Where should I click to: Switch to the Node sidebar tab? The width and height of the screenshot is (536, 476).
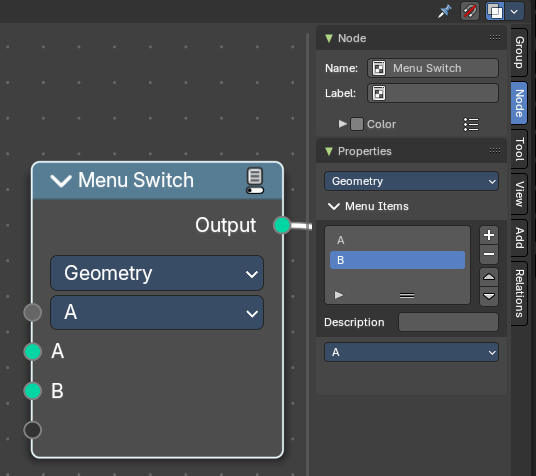[x=519, y=103]
